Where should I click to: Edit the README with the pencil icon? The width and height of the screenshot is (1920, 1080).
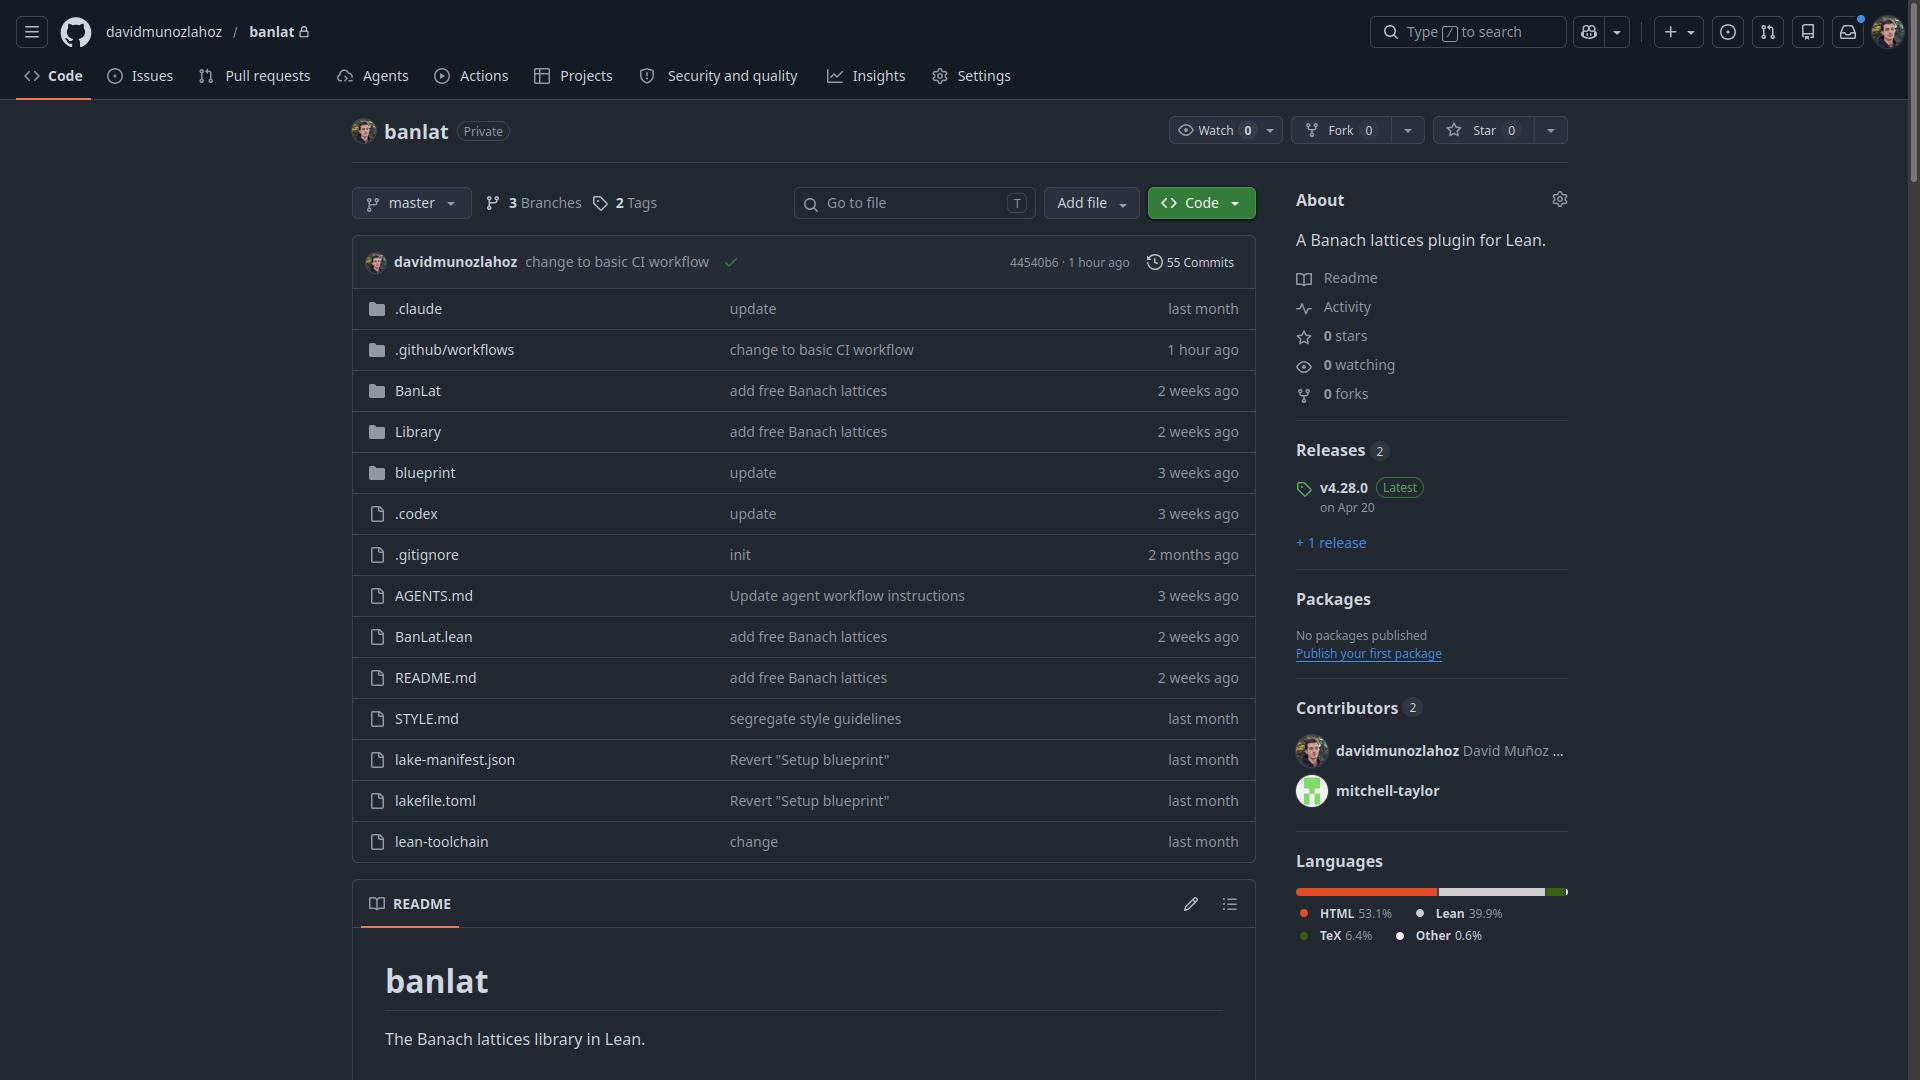coord(1190,904)
